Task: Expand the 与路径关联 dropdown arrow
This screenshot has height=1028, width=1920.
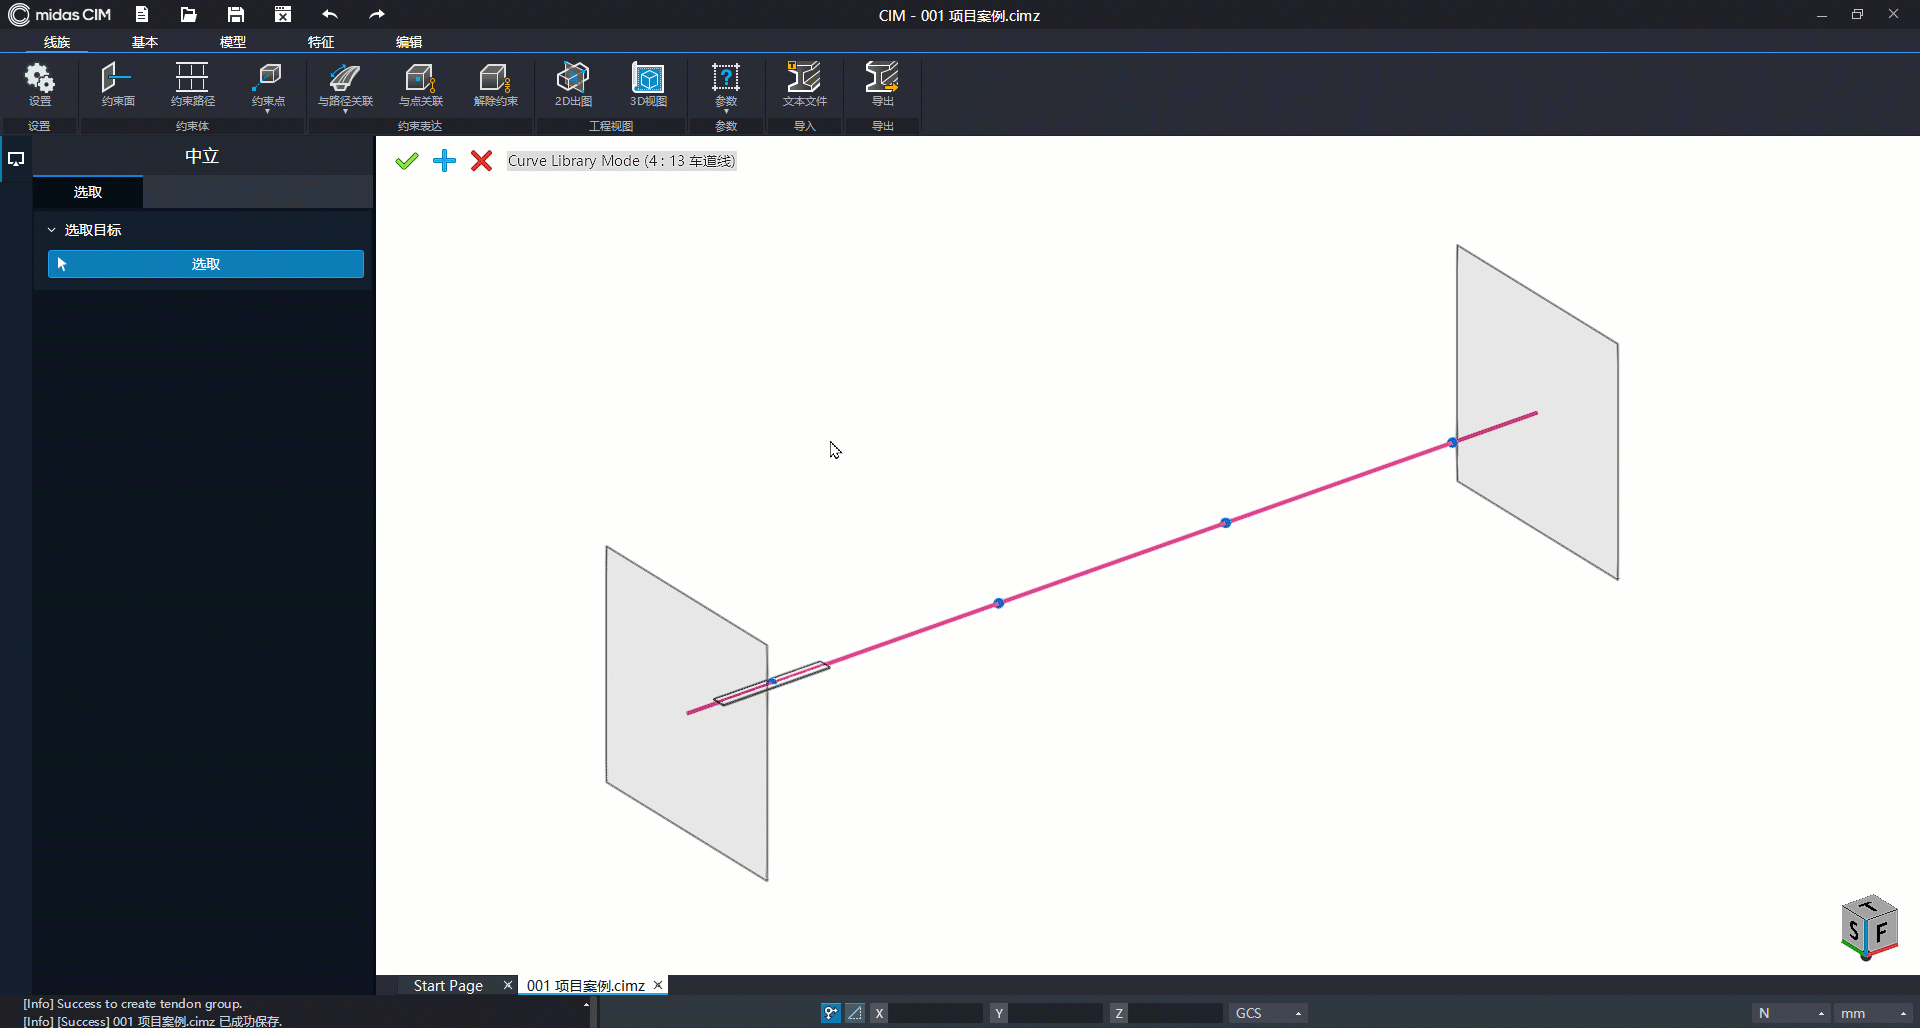Action: coord(345,111)
